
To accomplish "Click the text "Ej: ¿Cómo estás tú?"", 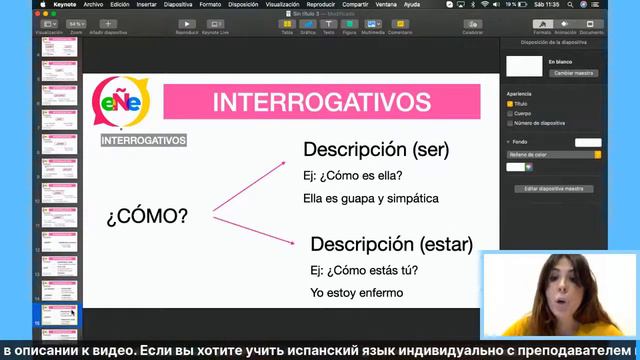I will pos(364,270).
